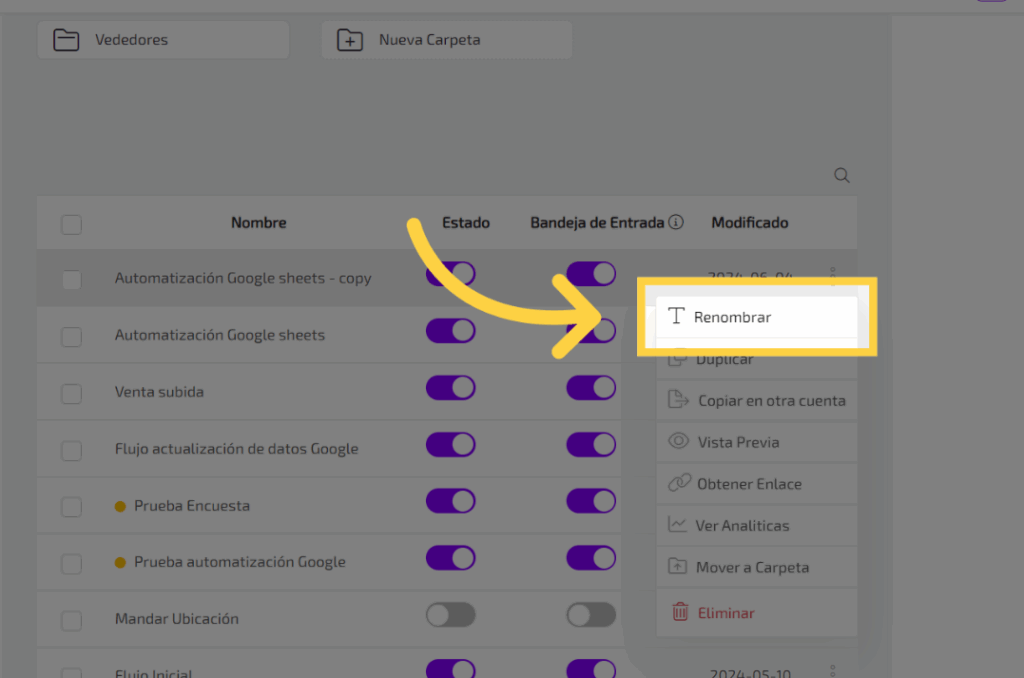This screenshot has height=678, width=1024.
Task: Check the select-all checkbox in table header
Action: (71, 224)
